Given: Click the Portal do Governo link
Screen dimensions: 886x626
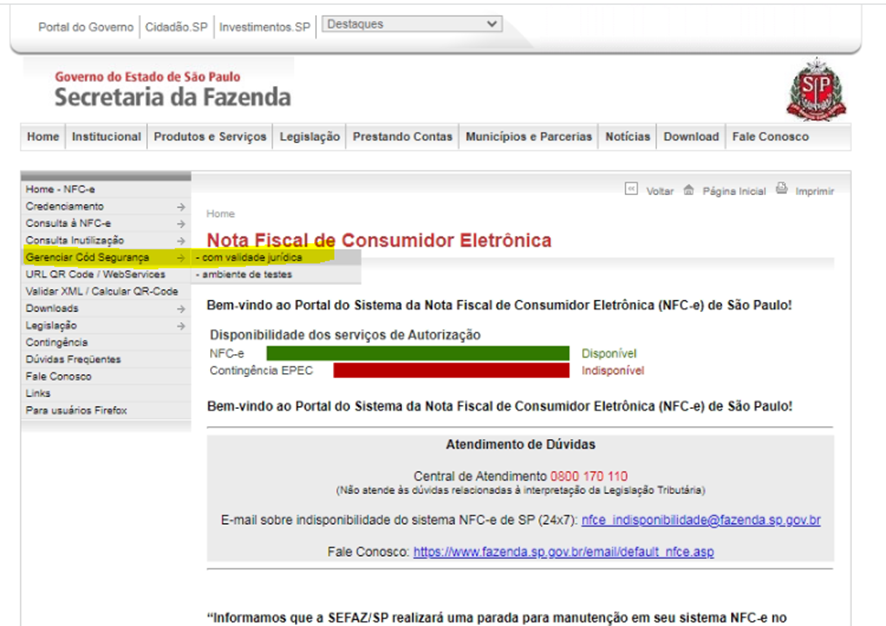Looking at the screenshot, I should (85, 27).
